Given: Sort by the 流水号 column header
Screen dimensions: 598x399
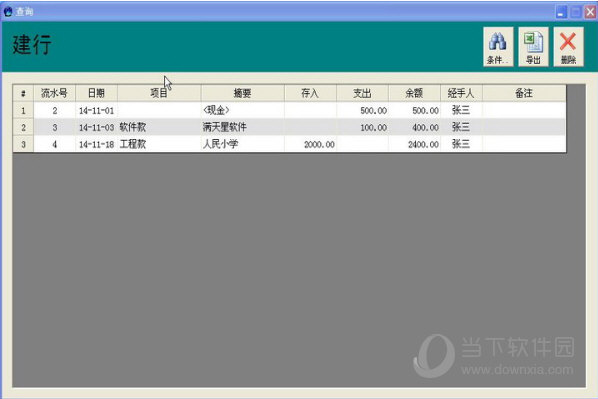Looking at the screenshot, I should (55, 93).
